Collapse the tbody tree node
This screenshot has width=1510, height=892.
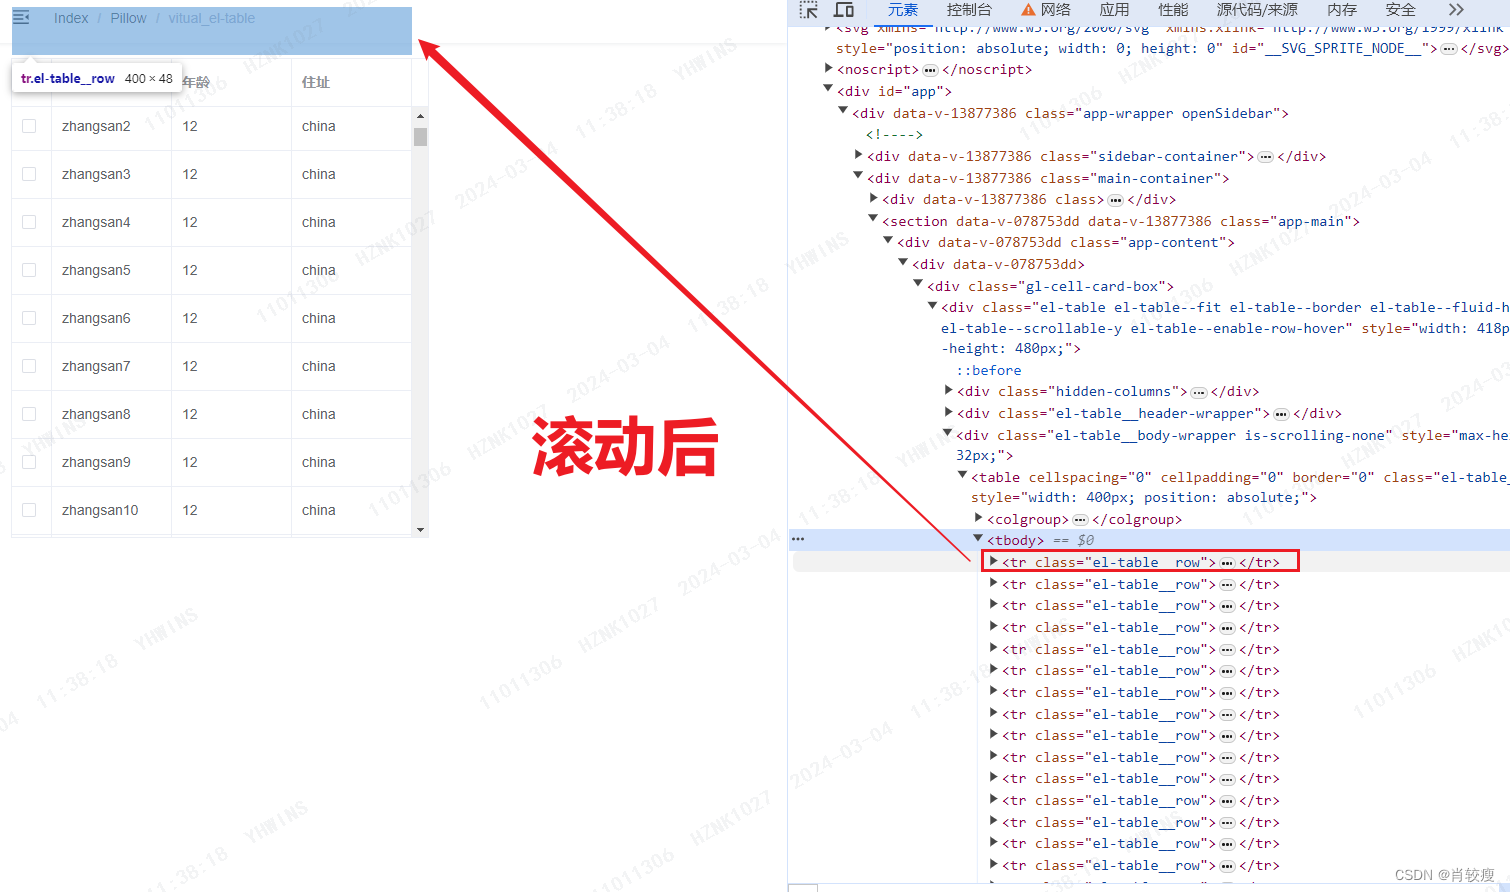(978, 539)
